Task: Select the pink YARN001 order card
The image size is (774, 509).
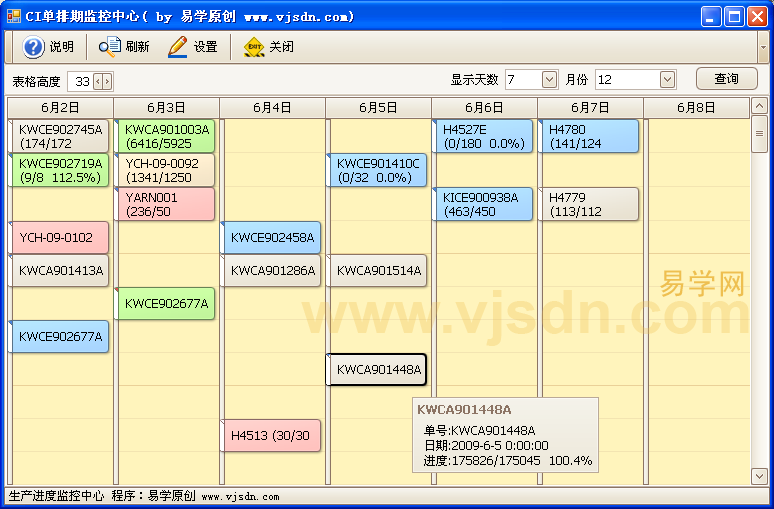Action: 166,204
